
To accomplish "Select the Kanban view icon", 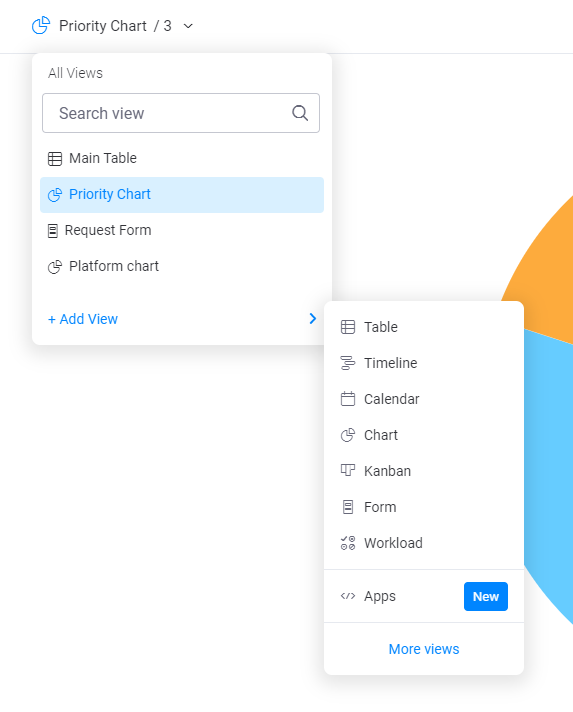I will 348,470.
